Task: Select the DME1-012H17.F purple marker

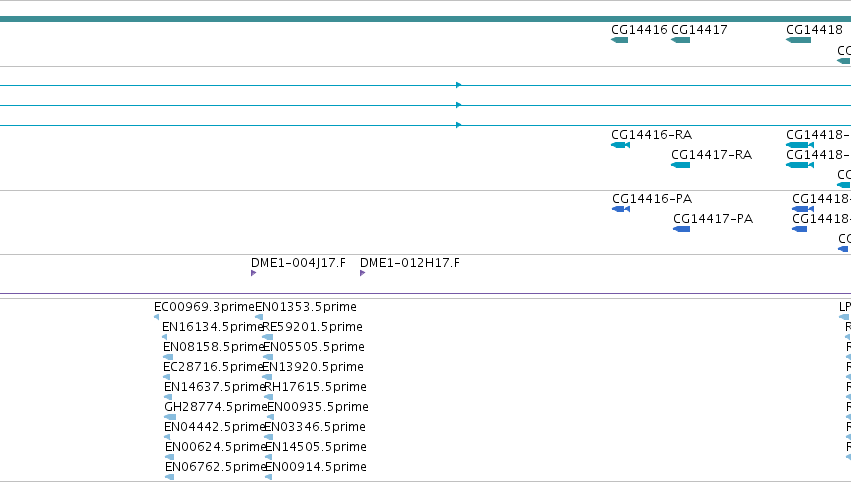Action: click(x=363, y=273)
